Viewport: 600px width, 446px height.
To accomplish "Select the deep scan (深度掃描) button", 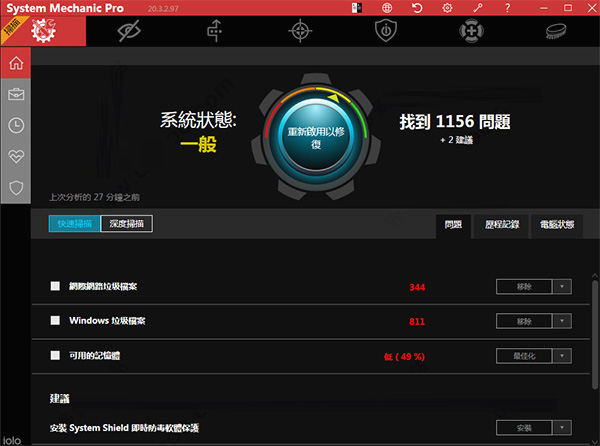I will pyautogui.click(x=127, y=224).
